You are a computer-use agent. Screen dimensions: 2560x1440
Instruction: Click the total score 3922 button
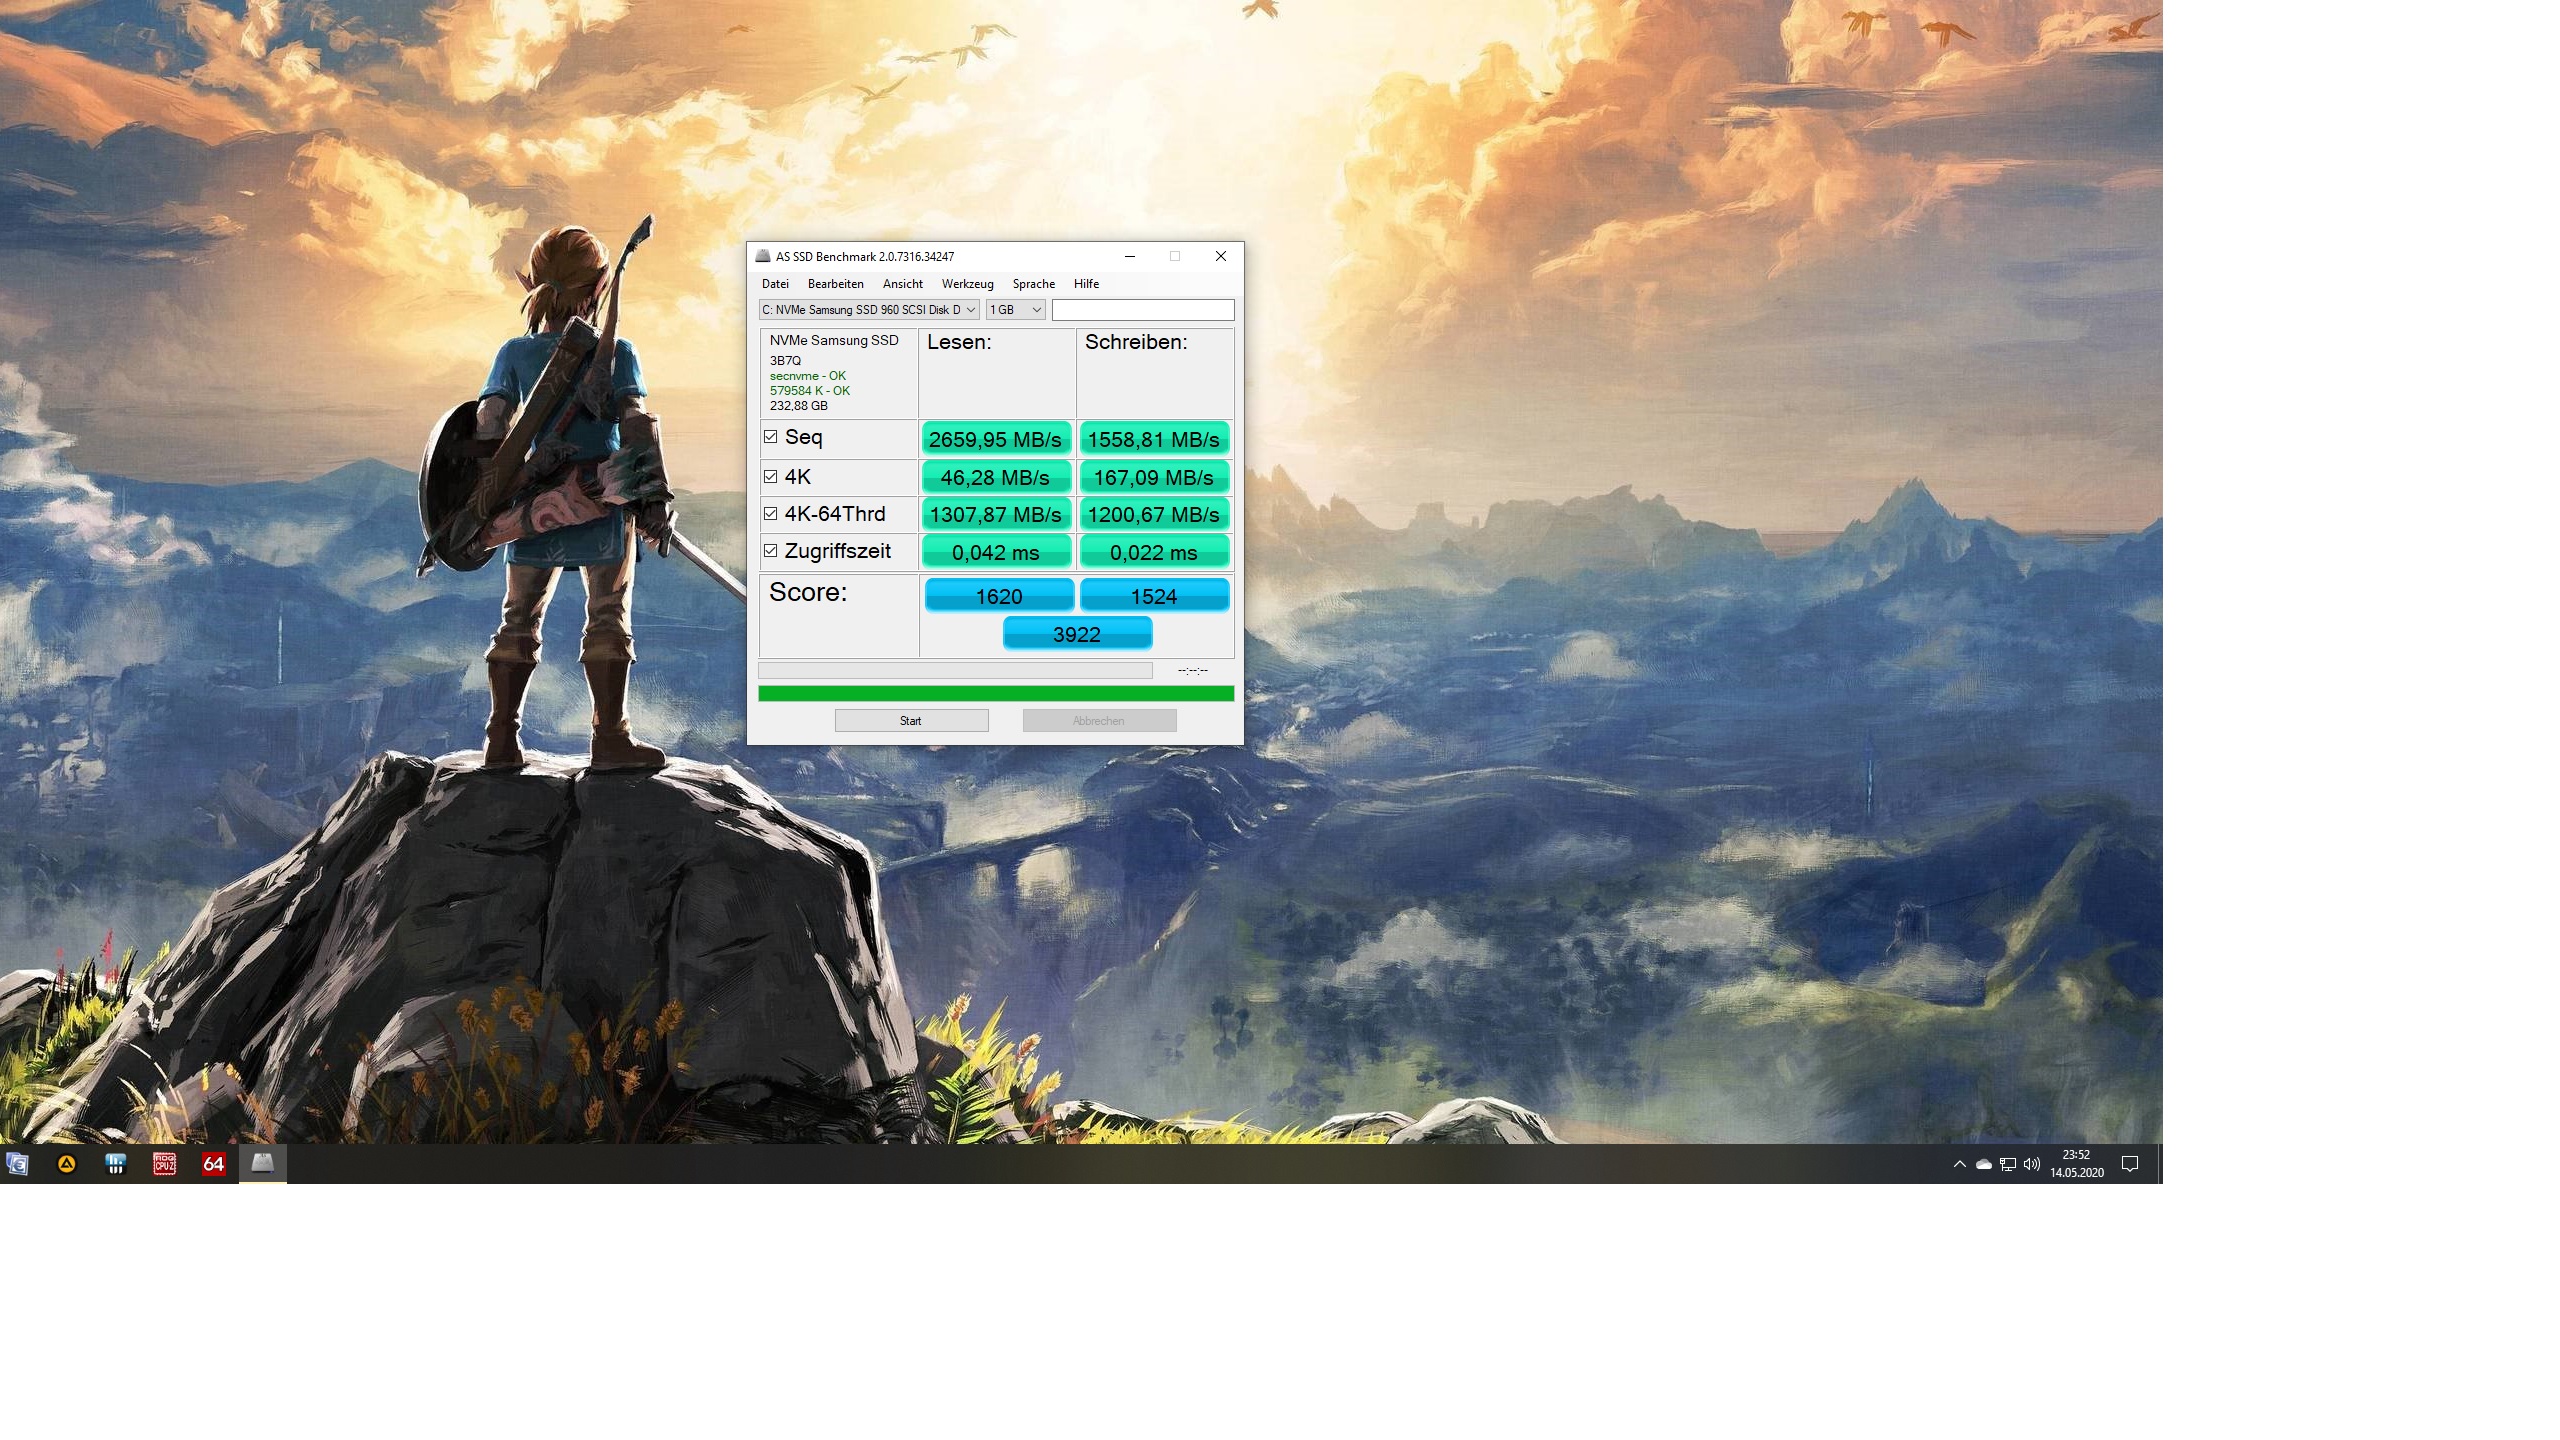coord(1077,634)
